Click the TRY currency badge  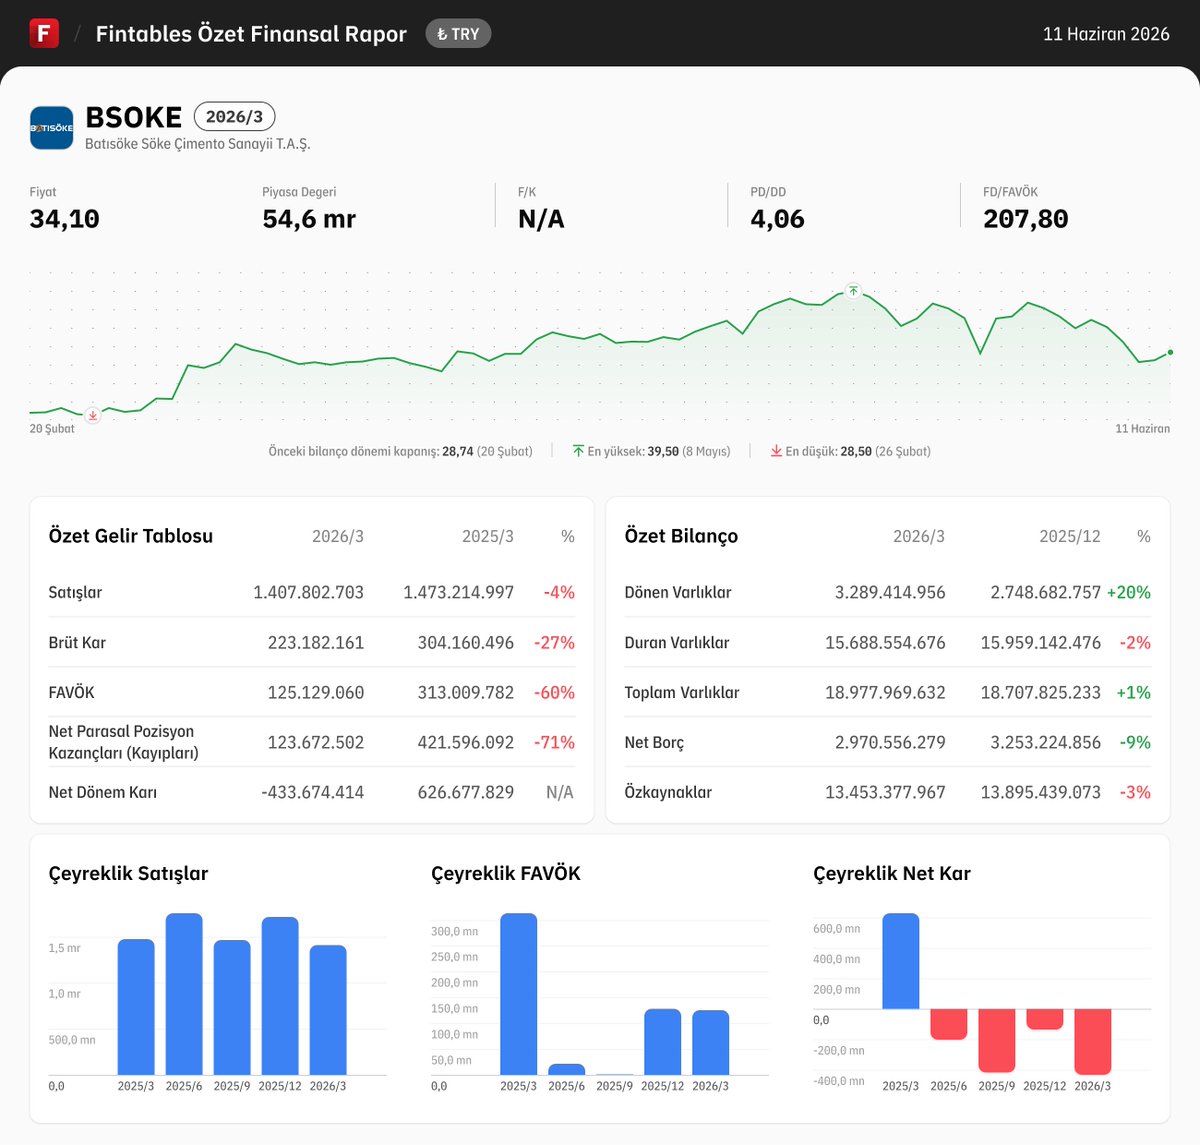[x=458, y=34]
